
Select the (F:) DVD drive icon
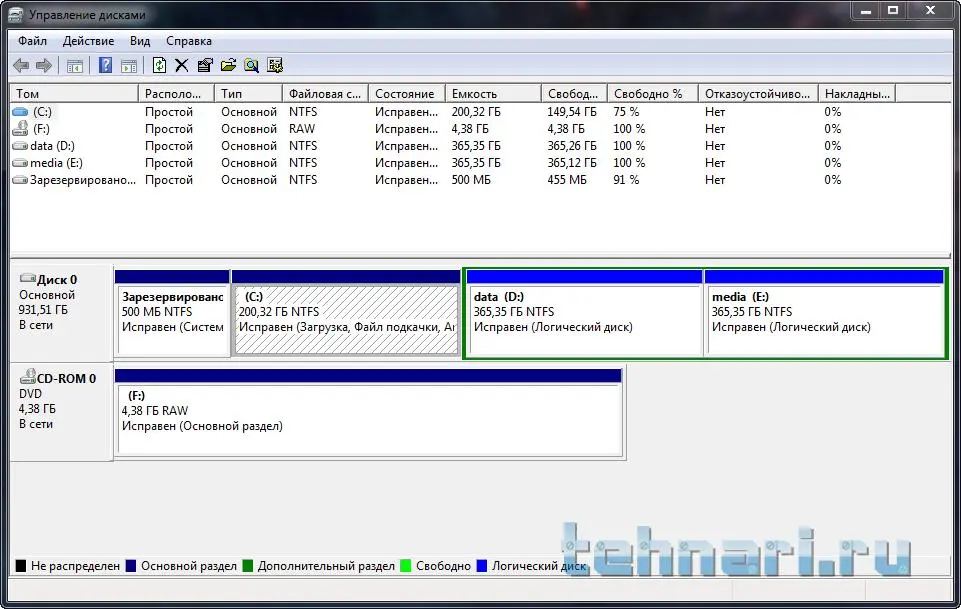20,128
